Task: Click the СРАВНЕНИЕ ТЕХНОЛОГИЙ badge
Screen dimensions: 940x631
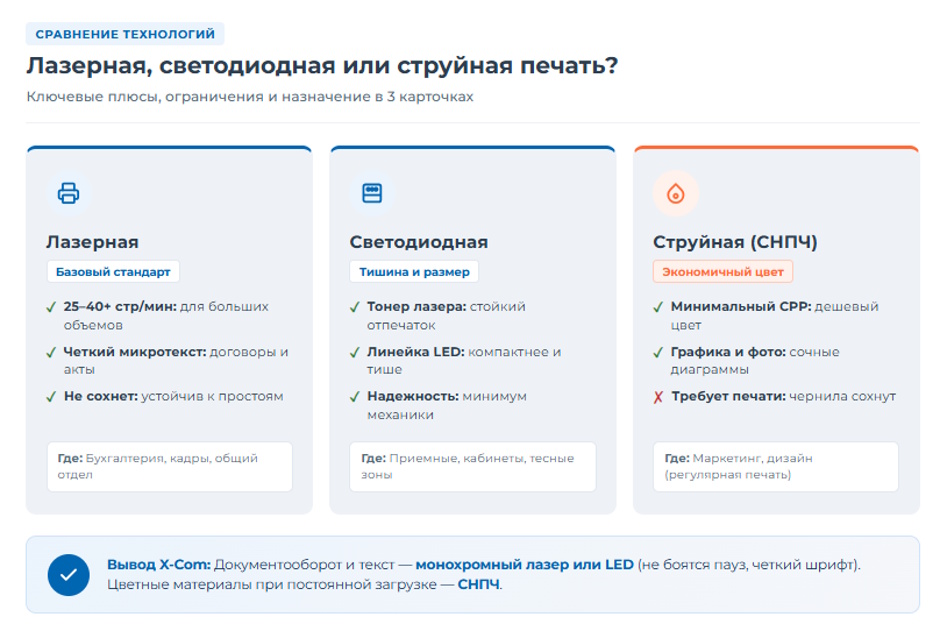Action: (125, 34)
